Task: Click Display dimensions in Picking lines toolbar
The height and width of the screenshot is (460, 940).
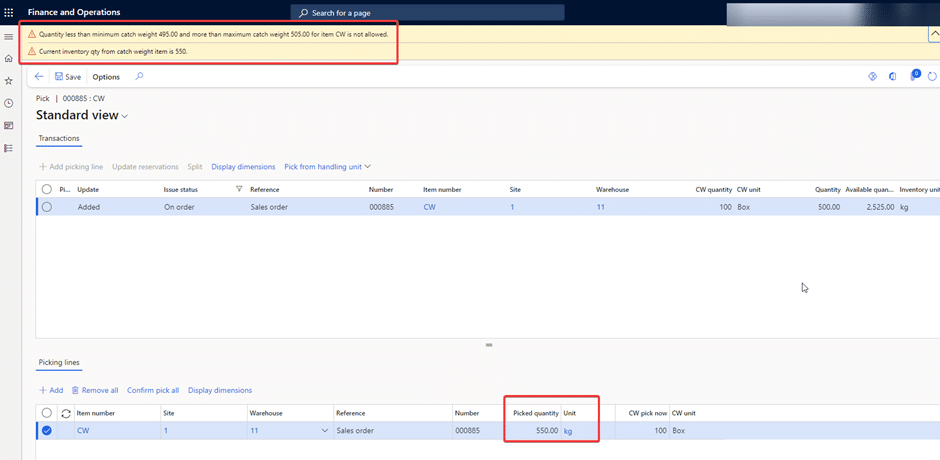Action: [x=220, y=390]
